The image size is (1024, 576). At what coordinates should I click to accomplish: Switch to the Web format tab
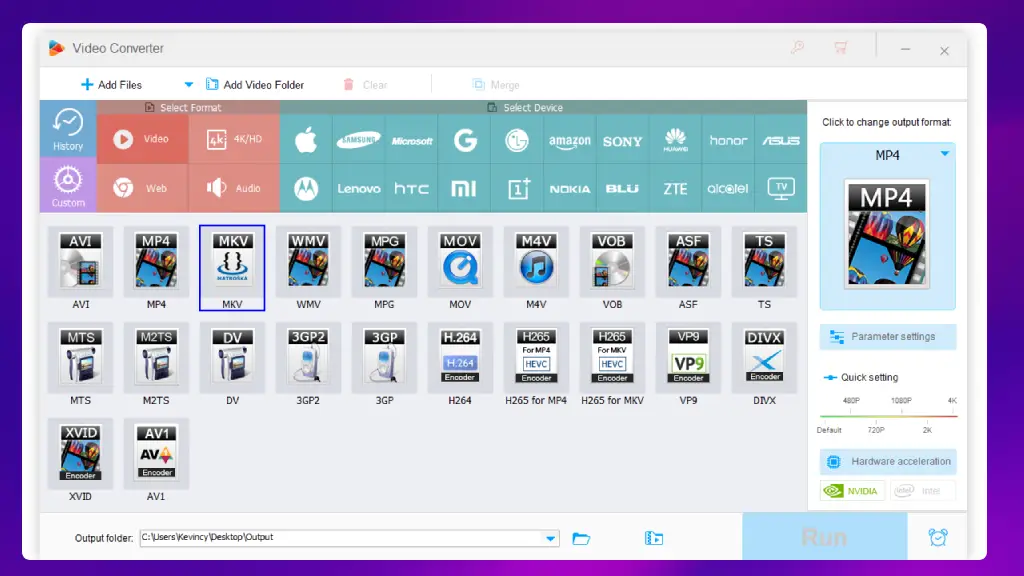click(142, 188)
